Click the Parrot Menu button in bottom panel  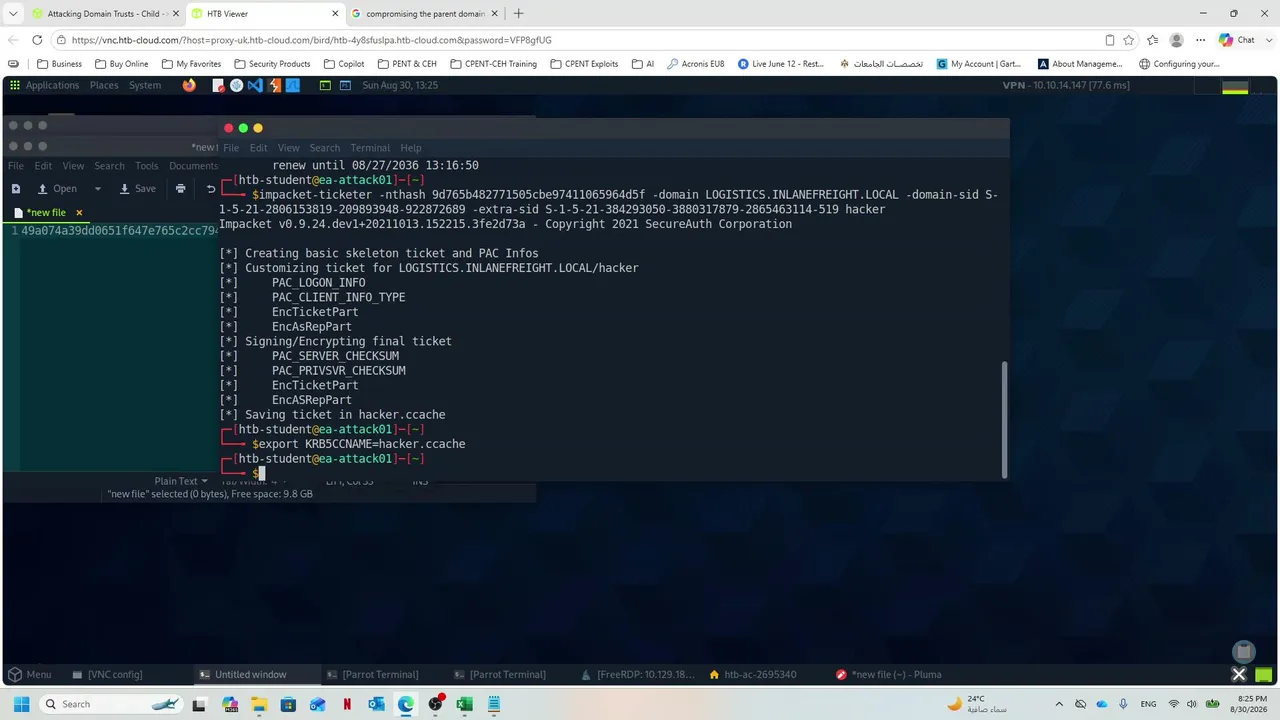30,674
